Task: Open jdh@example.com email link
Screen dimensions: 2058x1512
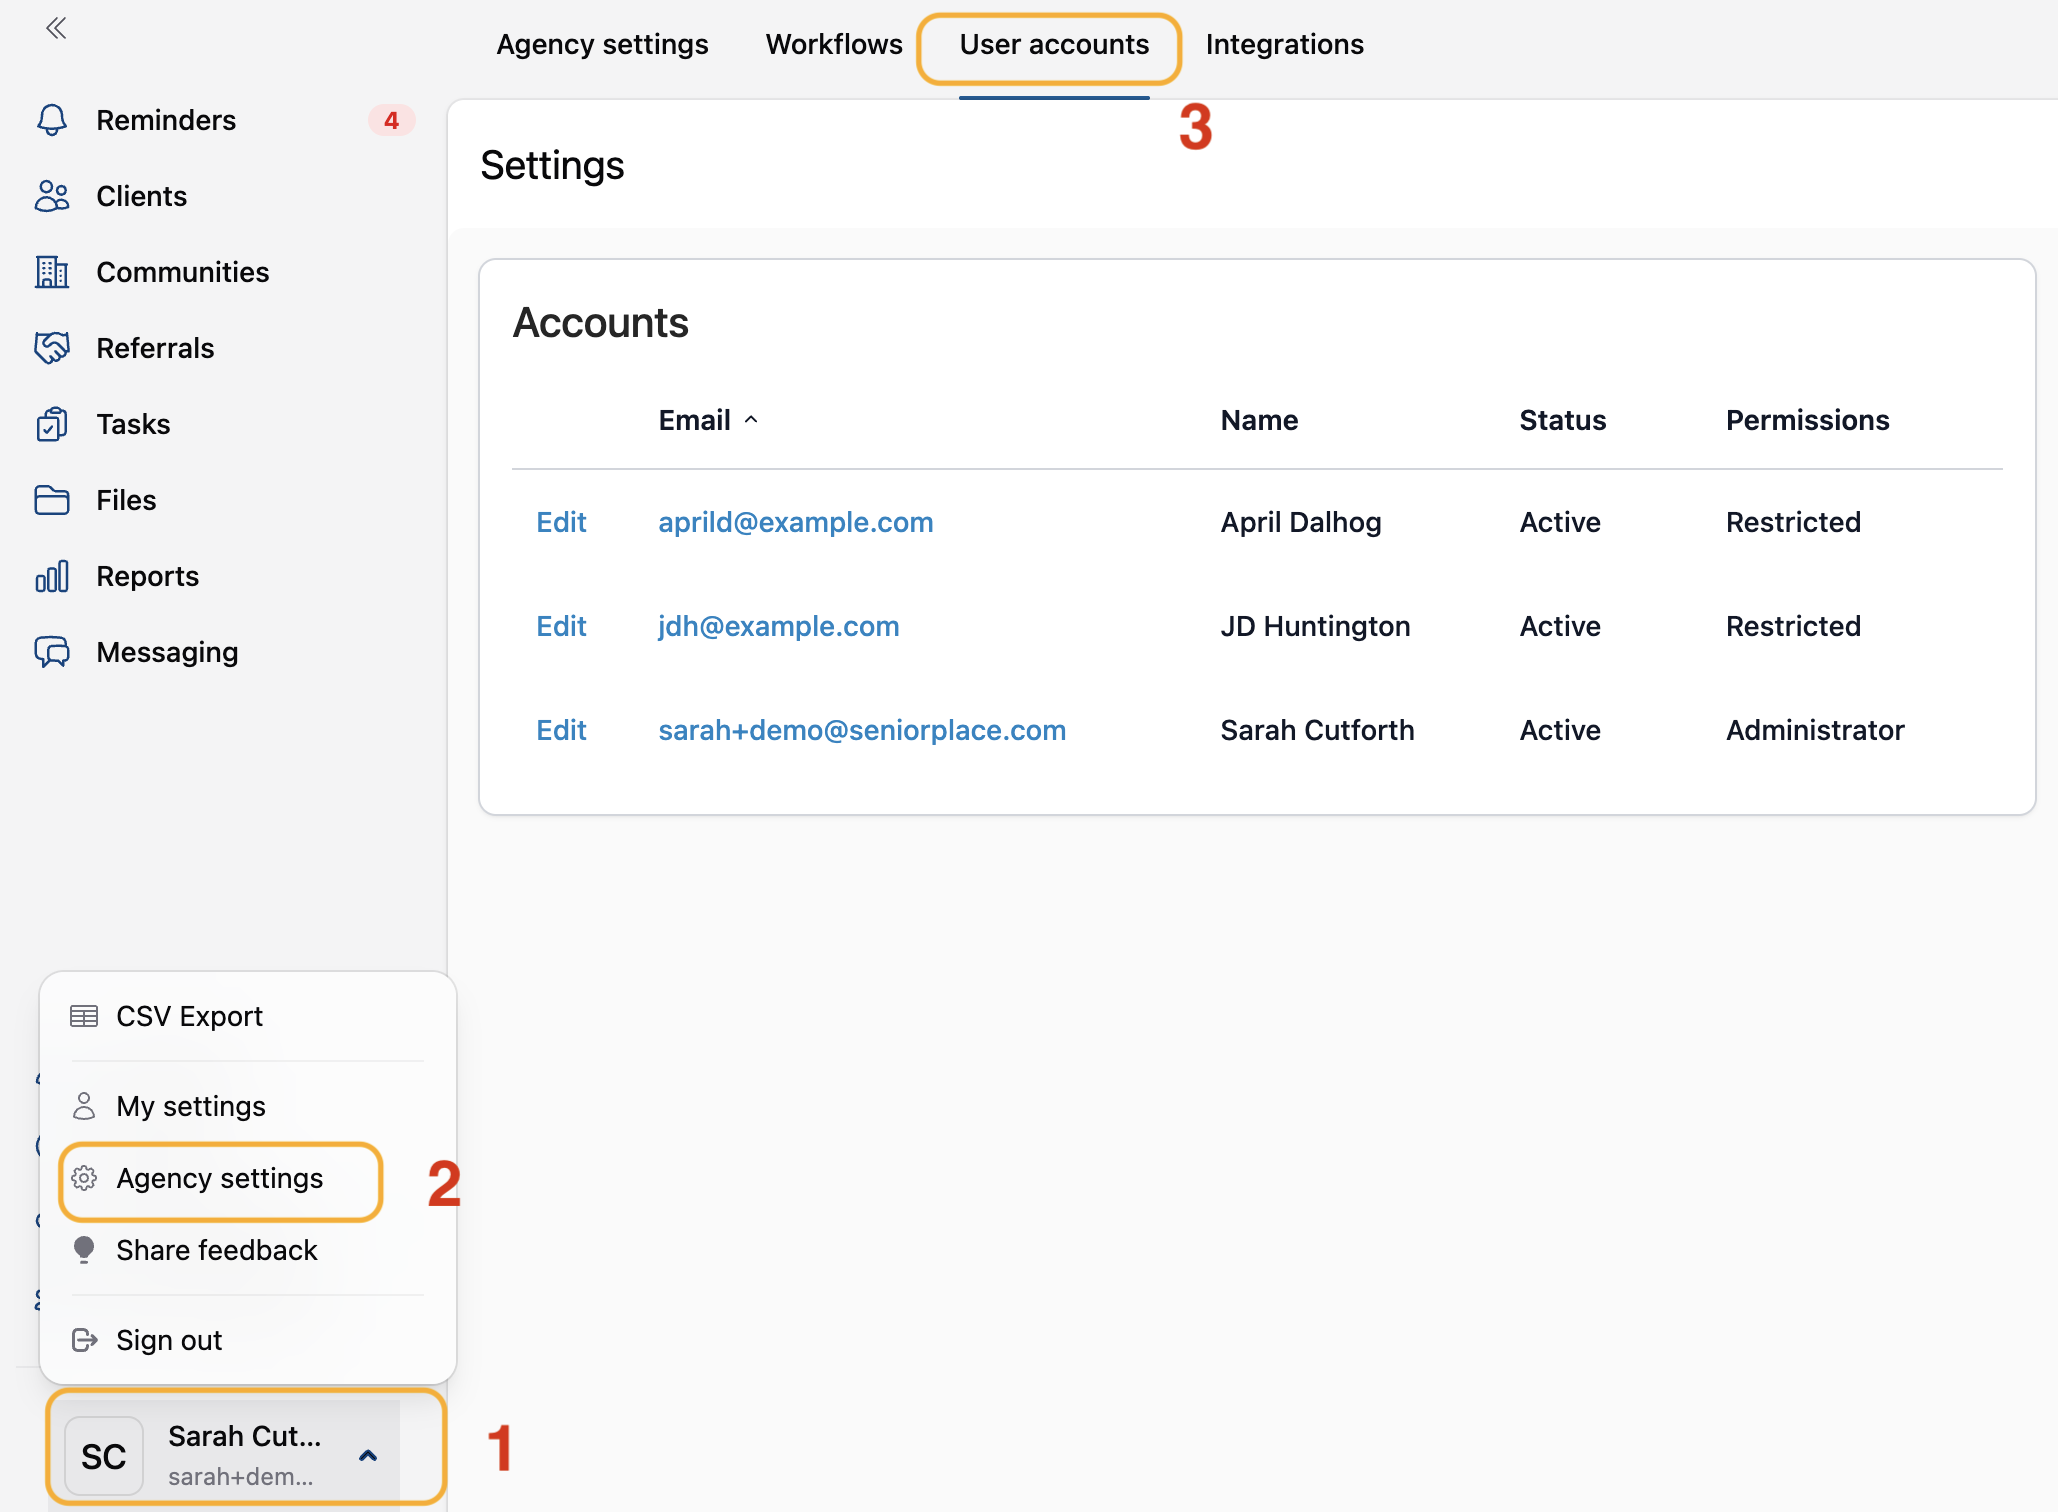Action: coord(778,626)
